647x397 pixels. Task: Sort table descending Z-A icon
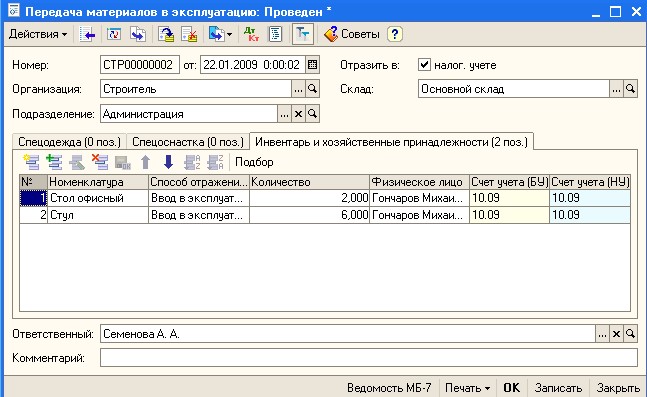pos(215,162)
